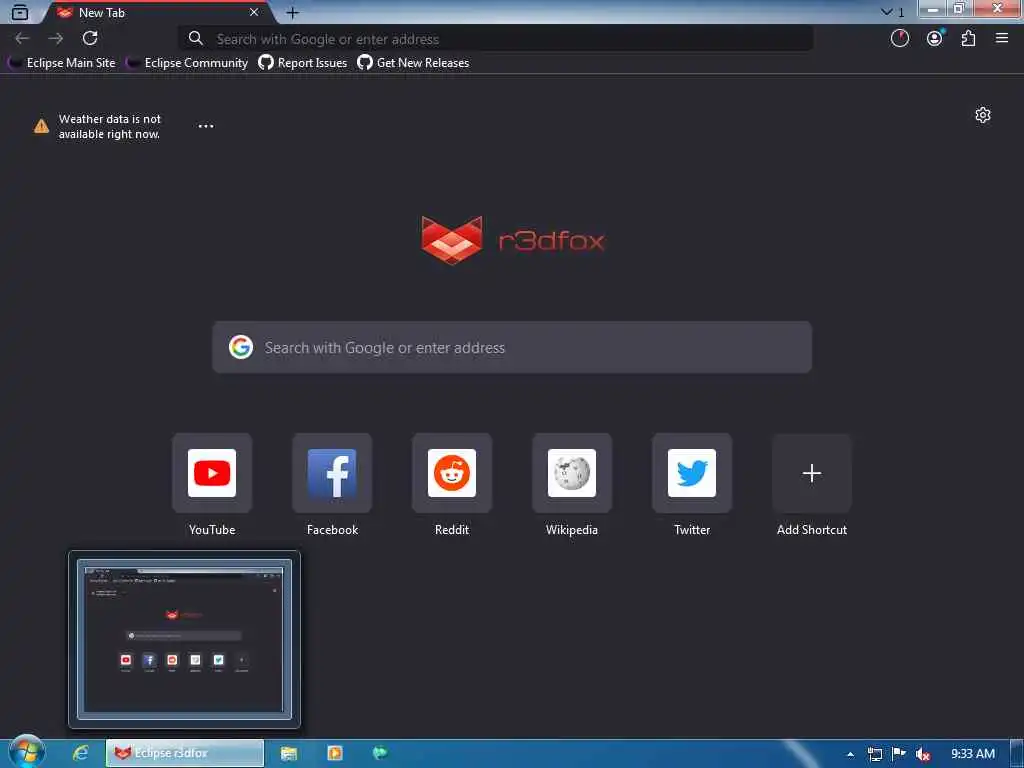
Task: Click the 9:33 AM clock
Action: (973, 754)
